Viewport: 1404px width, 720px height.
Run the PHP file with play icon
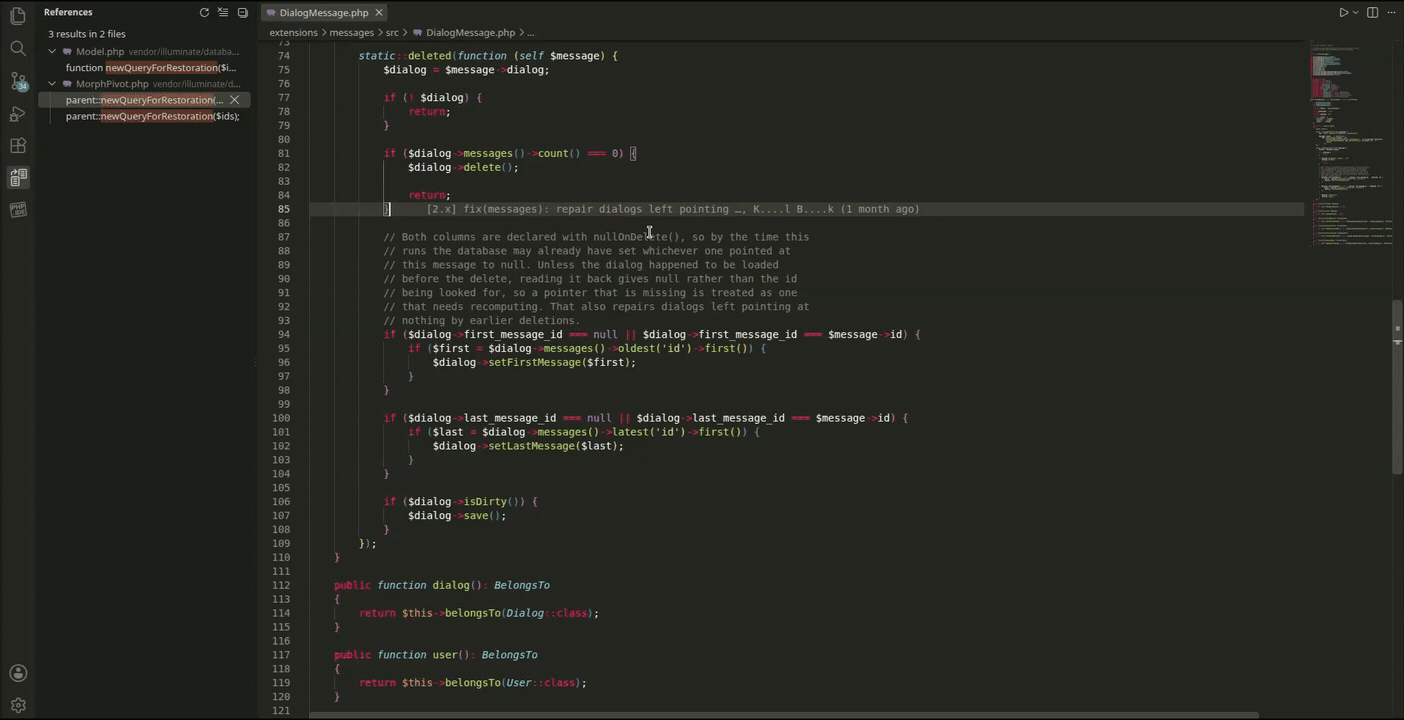click(x=1343, y=12)
